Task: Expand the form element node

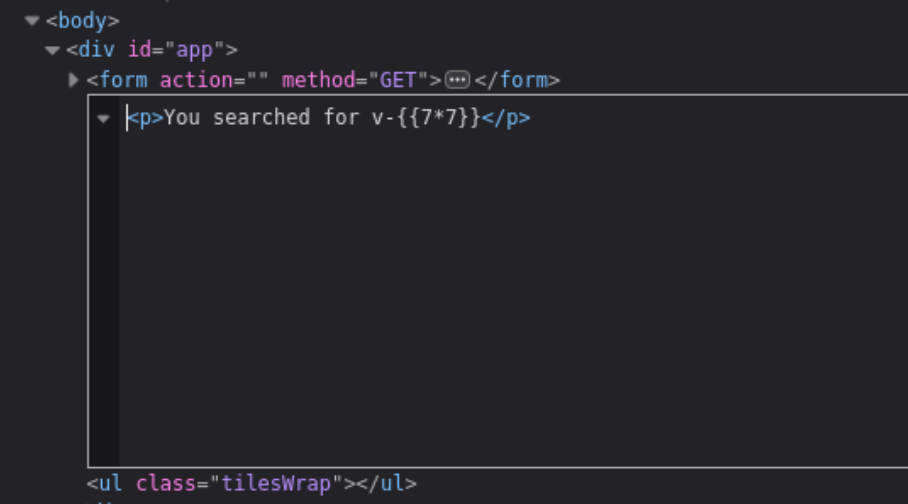Action: (x=73, y=80)
